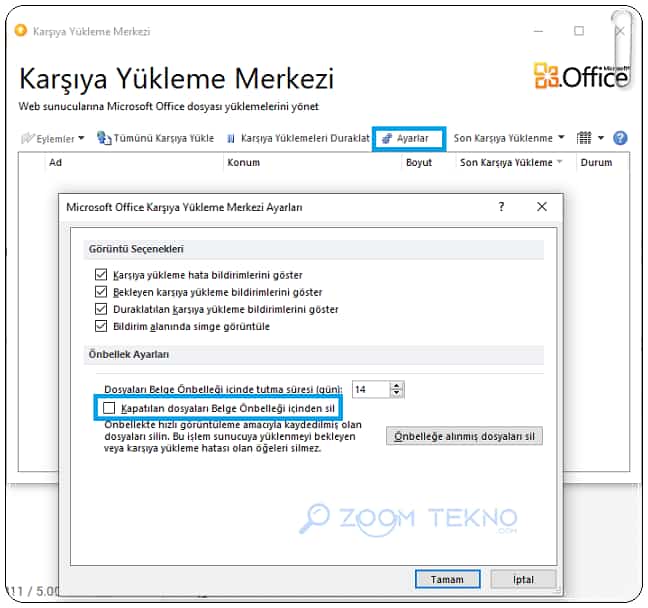Minimize the Karşıya Yükleme Merkezi window
This screenshot has width=648, height=608.
[x=538, y=31]
